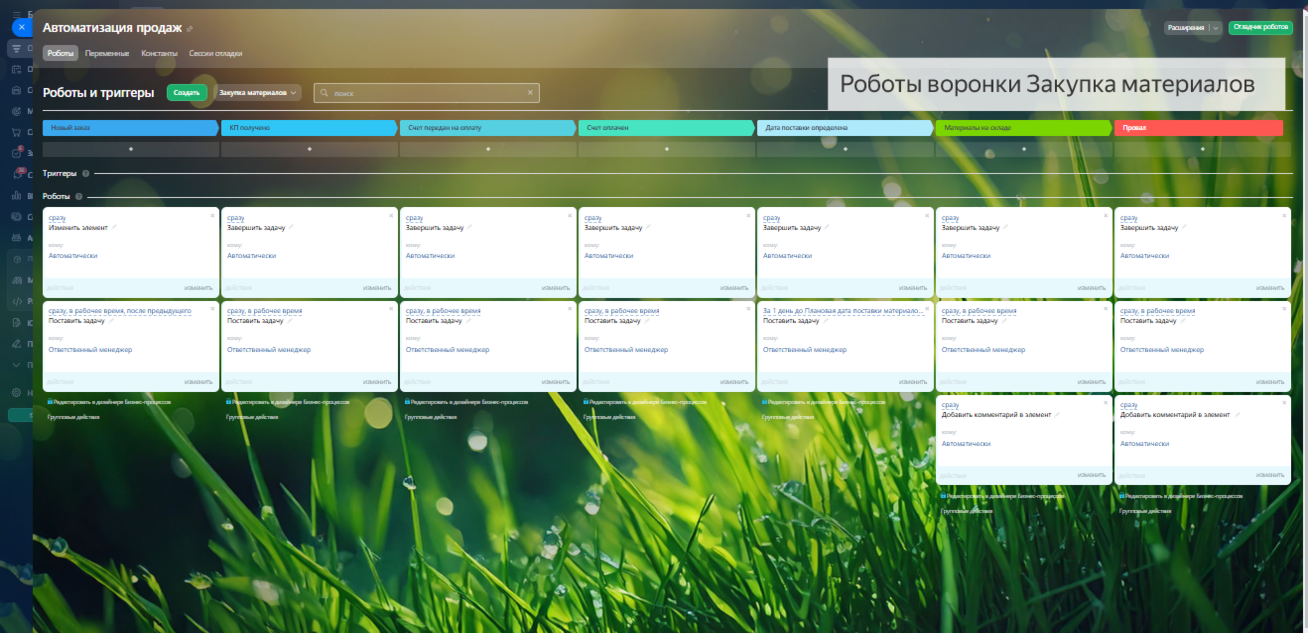Click изменить on Добавить комментарий in Провал
Viewport: 1308px width, 633px height.
pyautogui.click(x=1270, y=476)
